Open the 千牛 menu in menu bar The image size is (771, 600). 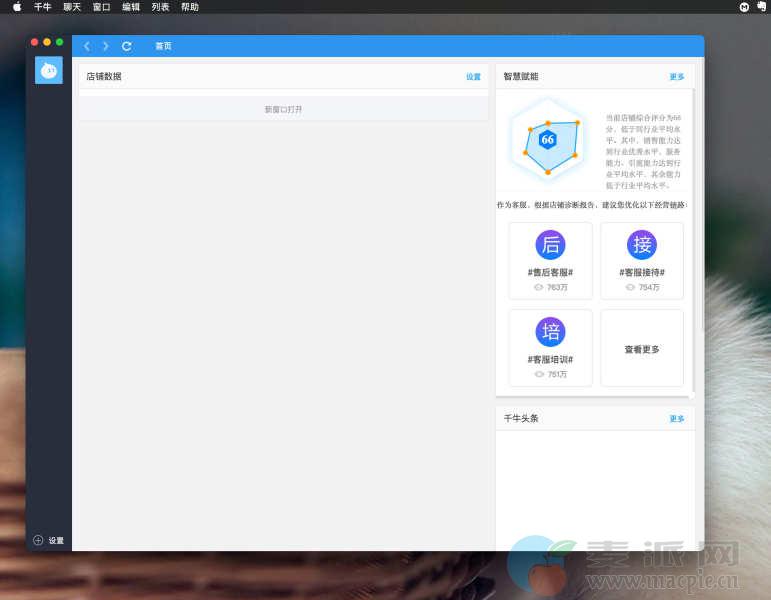pos(42,7)
